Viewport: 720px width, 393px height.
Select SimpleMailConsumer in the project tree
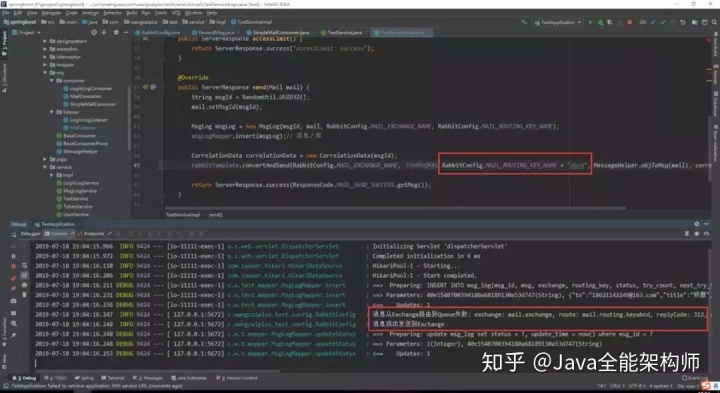point(90,104)
